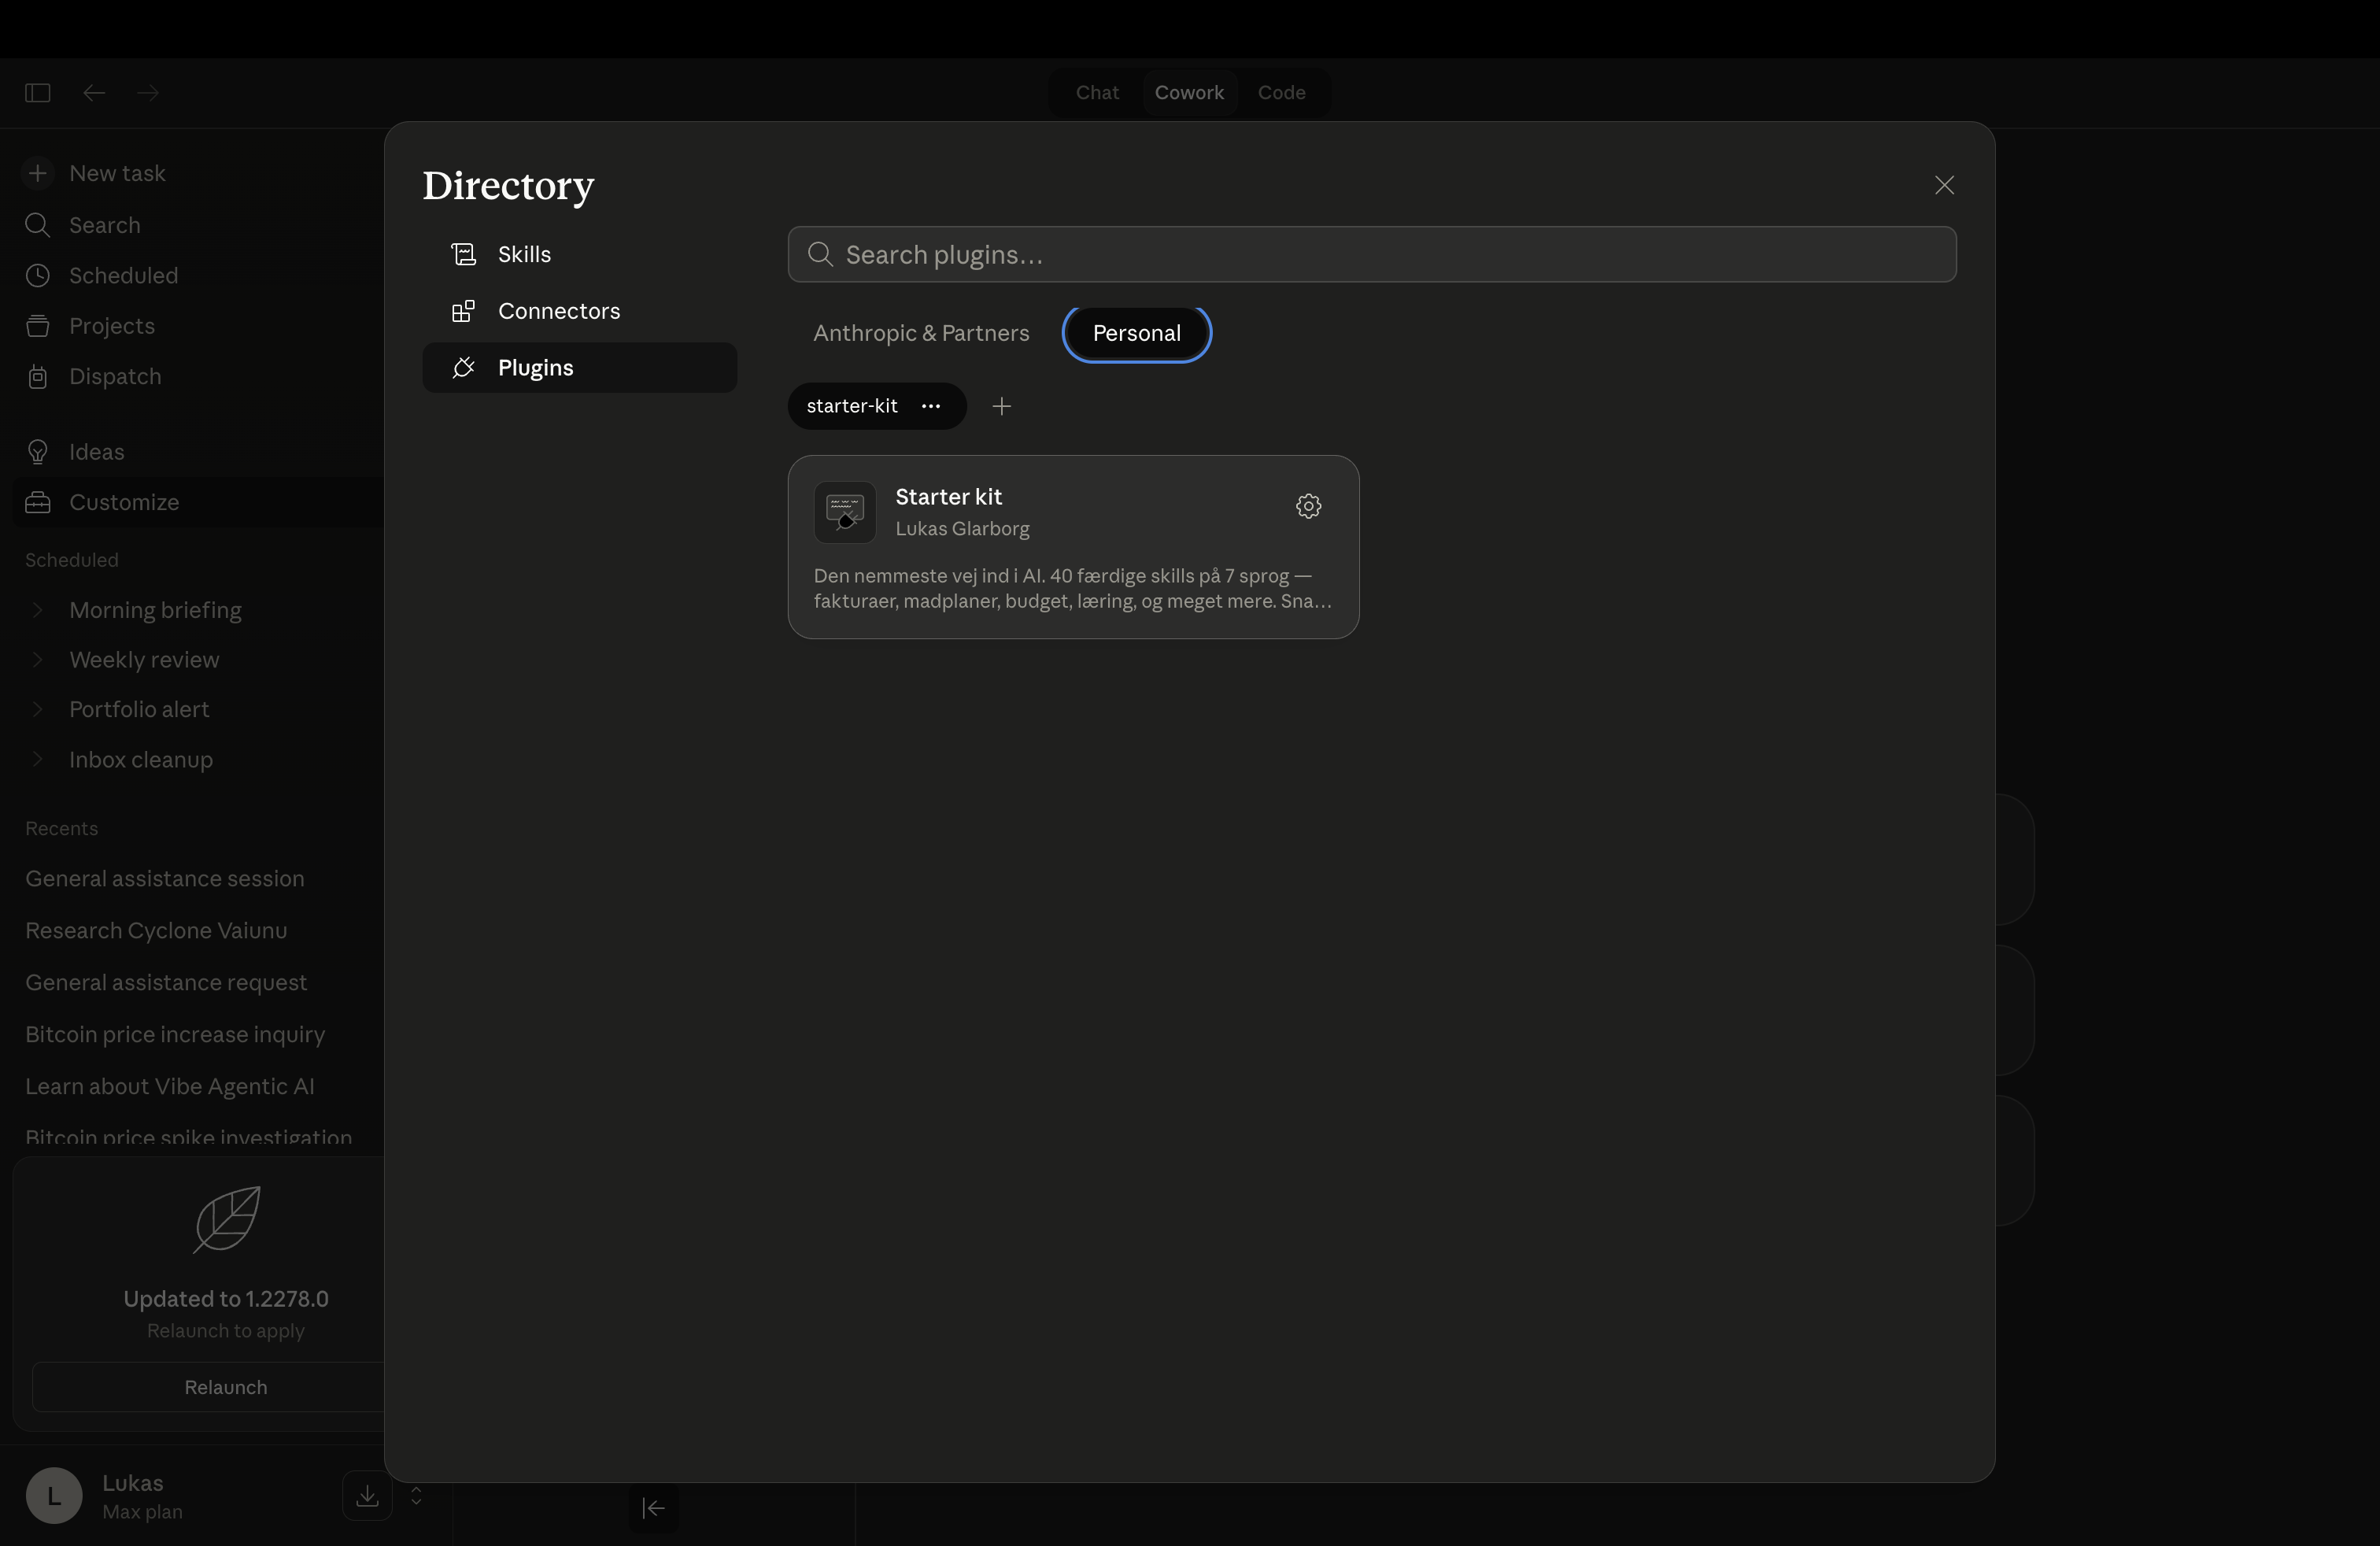Viewport: 2380px width, 1546px height.
Task: Open the starter-kit three-dots menu
Action: (931, 406)
